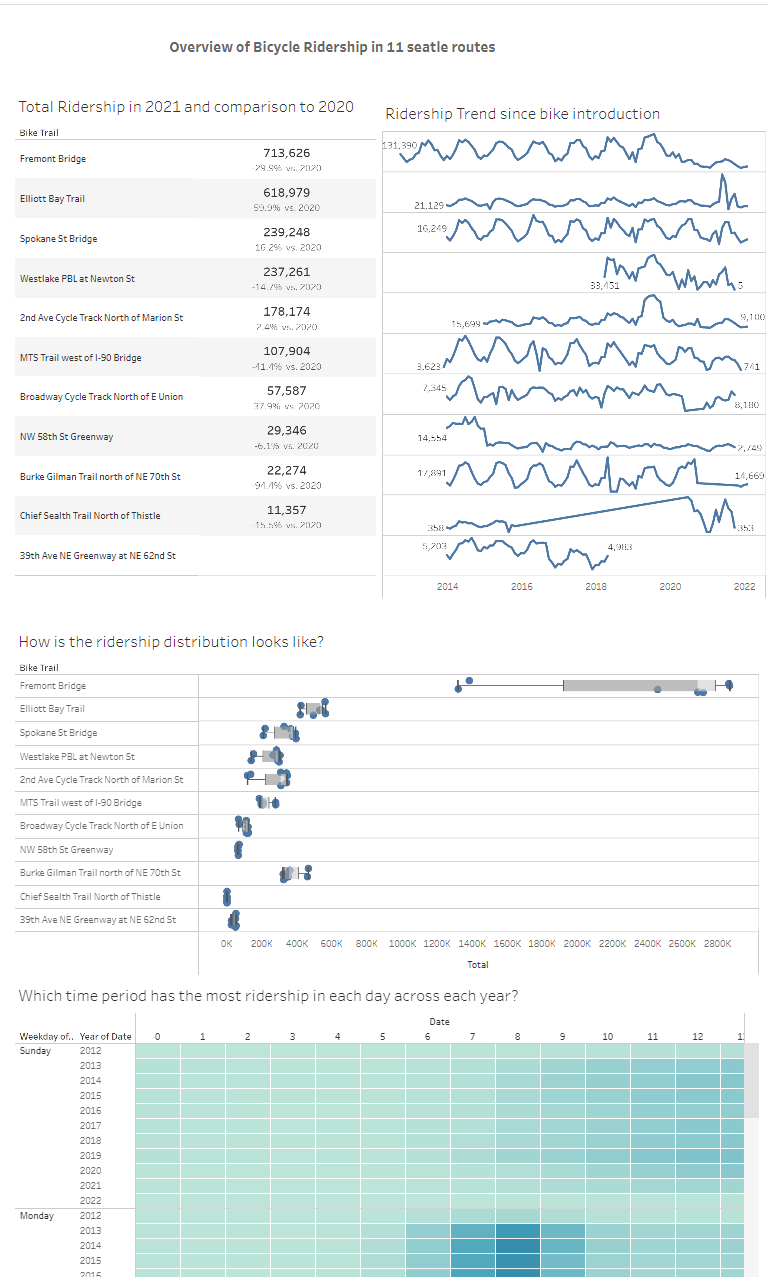Select the Sunday weekday header in heatmap
The height and width of the screenshot is (1277, 768).
(35, 1051)
